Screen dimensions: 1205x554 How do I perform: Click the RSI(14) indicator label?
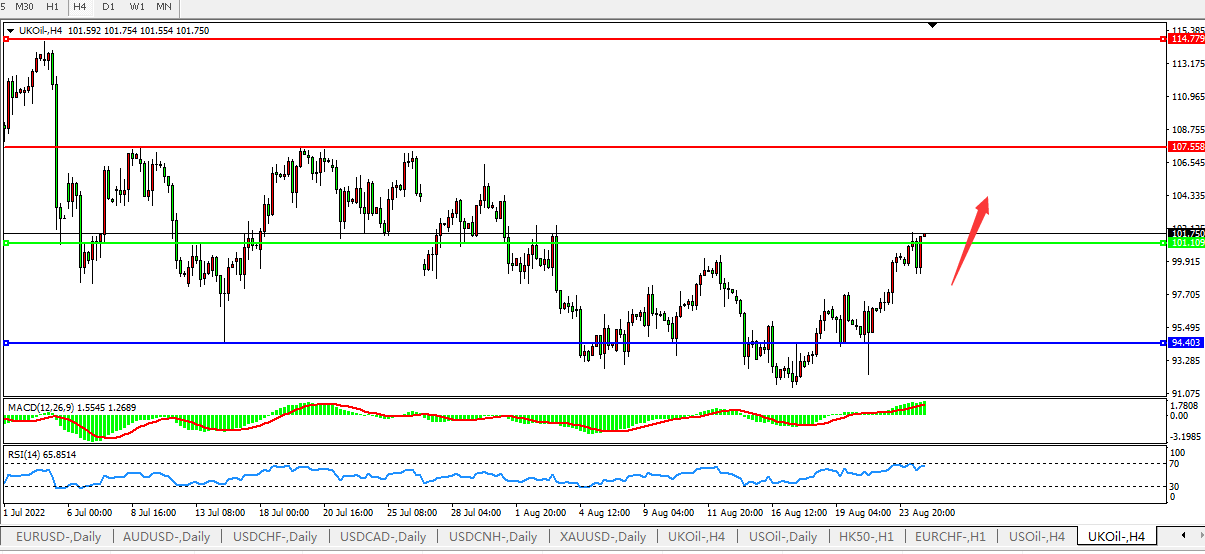[x=26, y=454]
